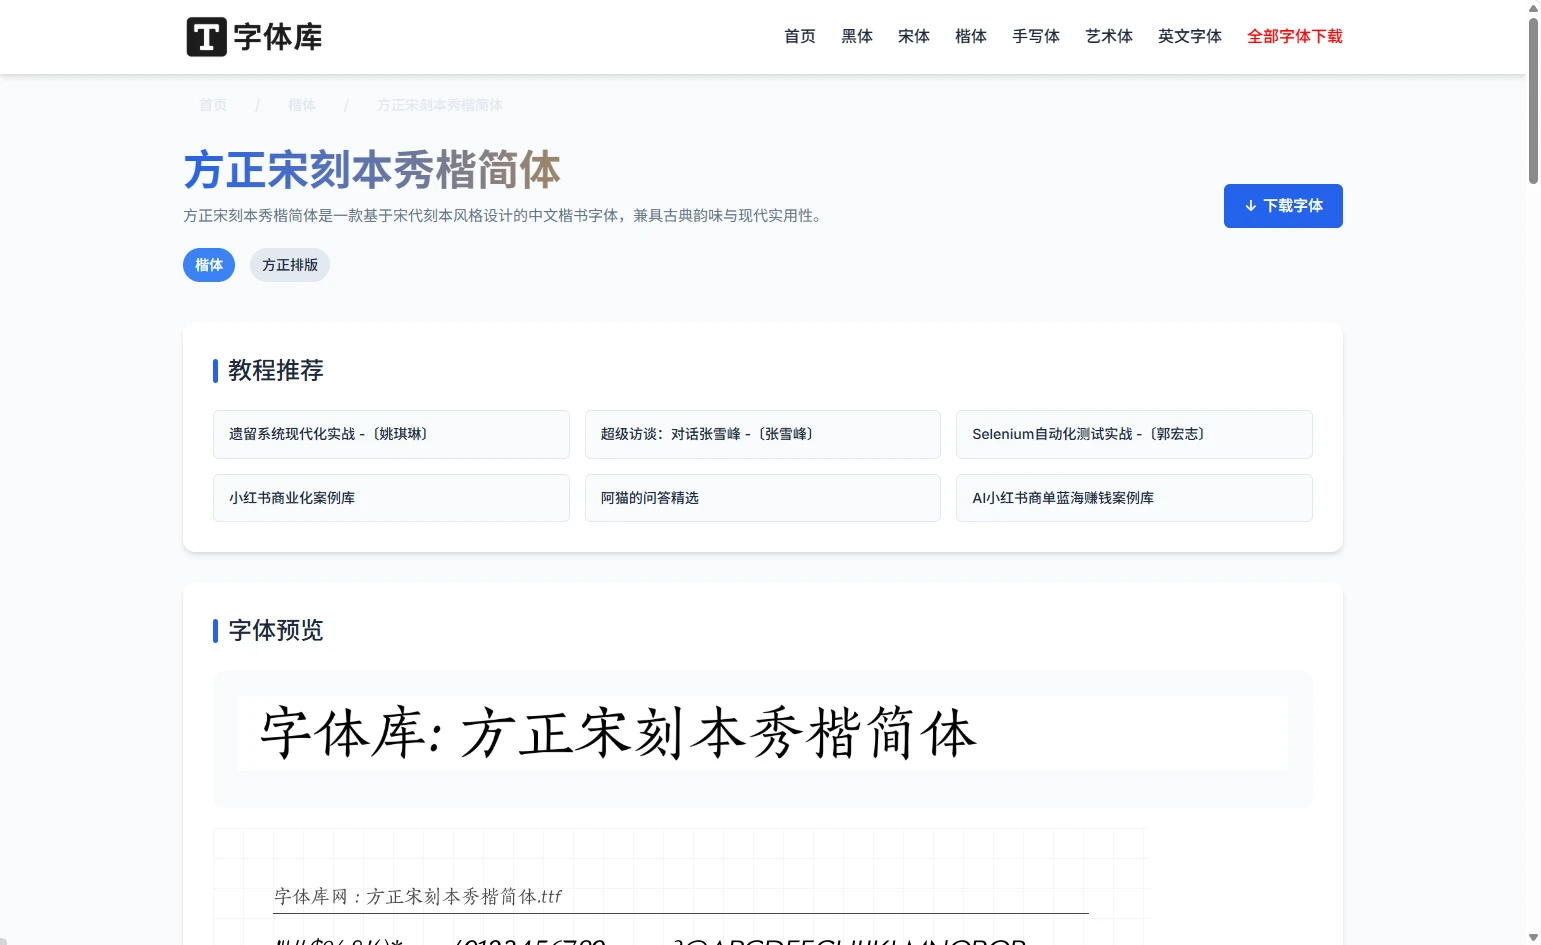Viewport: 1541px width, 945px height.
Task: Open the 手写体 category in navbar
Action: tap(1035, 37)
